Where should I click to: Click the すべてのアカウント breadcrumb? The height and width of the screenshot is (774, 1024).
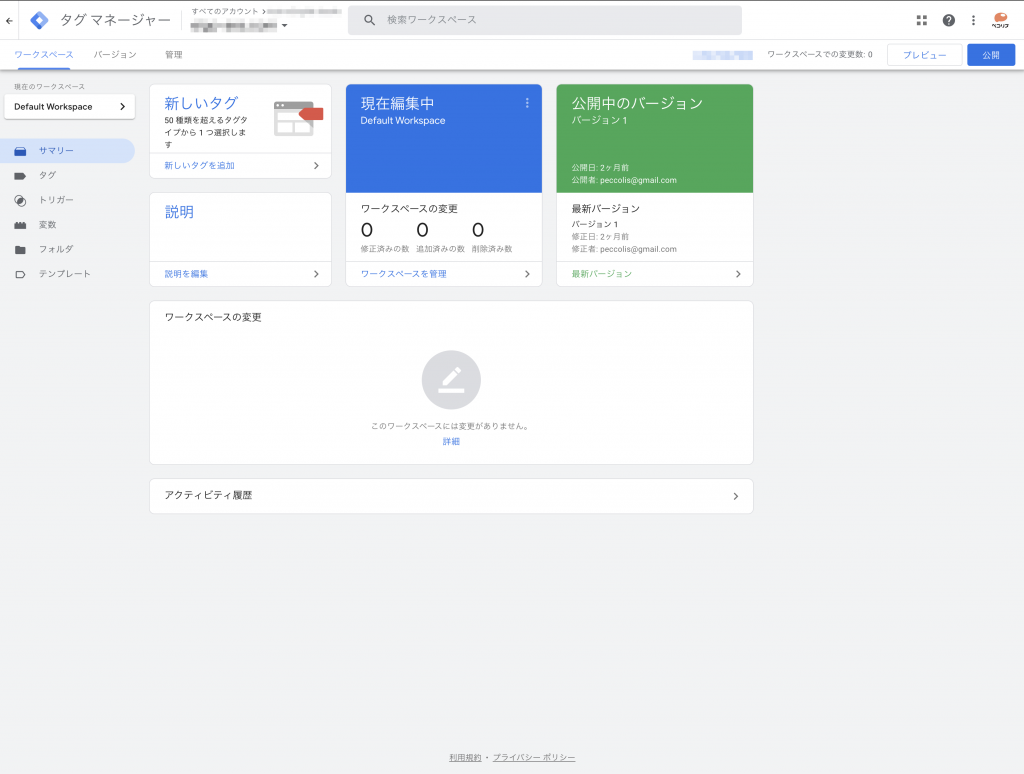coord(225,12)
